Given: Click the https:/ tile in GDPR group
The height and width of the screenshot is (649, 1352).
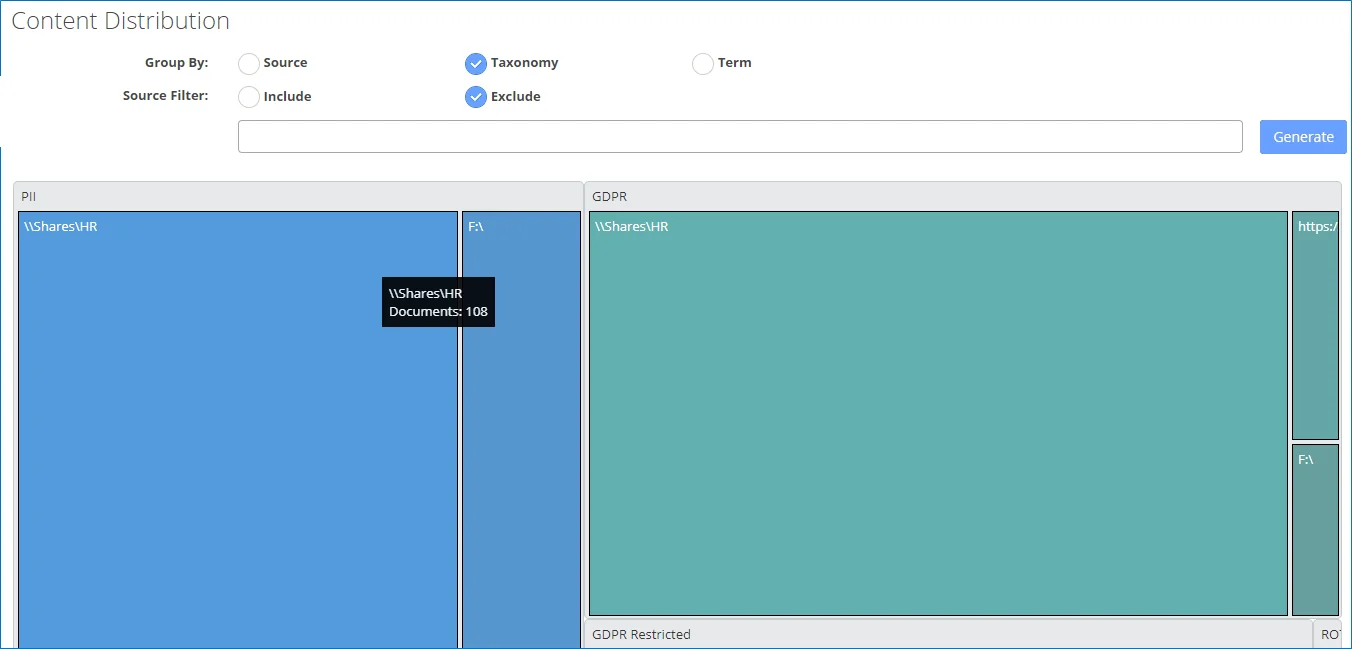Looking at the screenshot, I should coord(1315,325).
